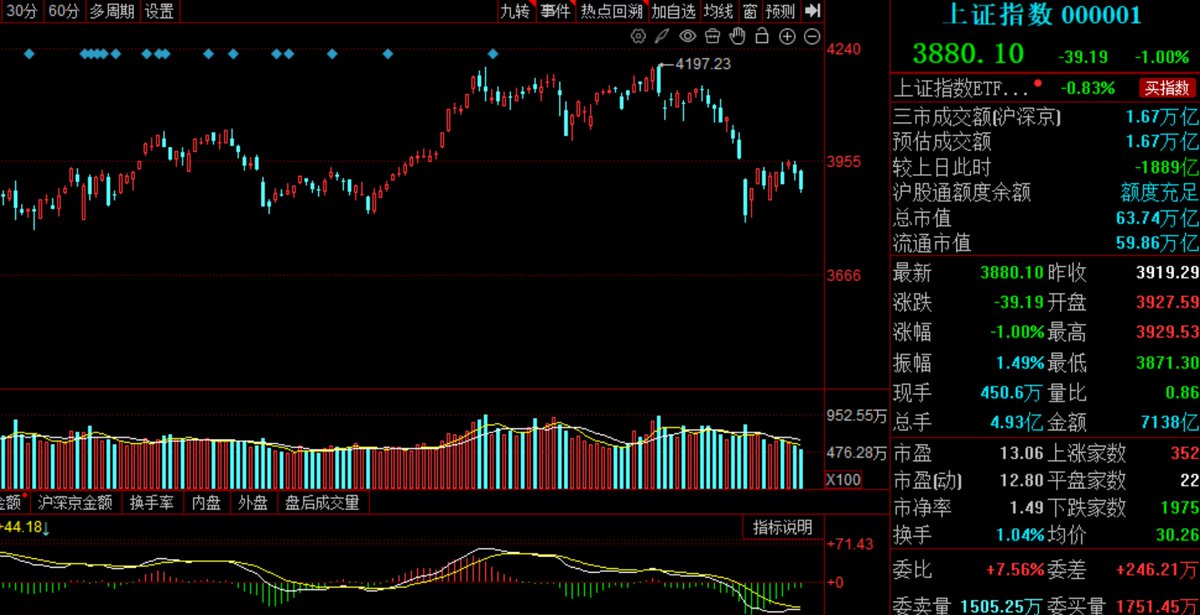This screenshot has width=1200, height=615.
Task: Switch to 30分 period
Action: (x=20, y=11)
